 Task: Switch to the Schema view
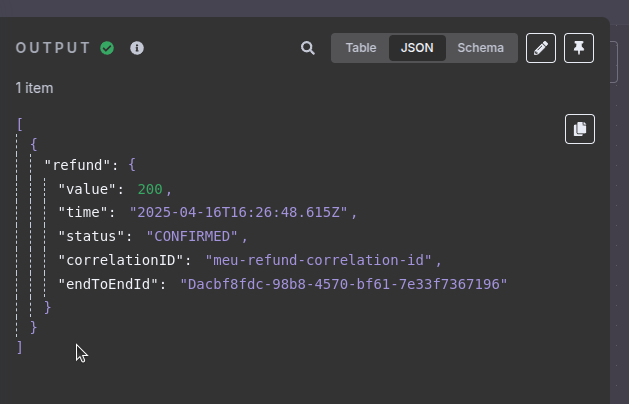480,48
